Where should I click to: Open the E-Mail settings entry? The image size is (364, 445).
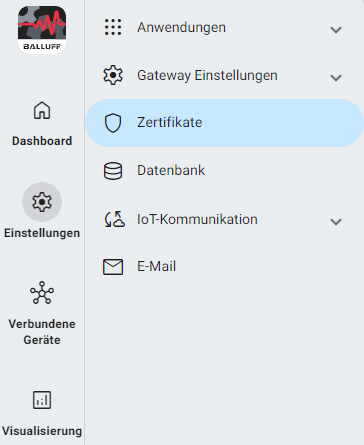pyautogui.click(x=224, y=267)
